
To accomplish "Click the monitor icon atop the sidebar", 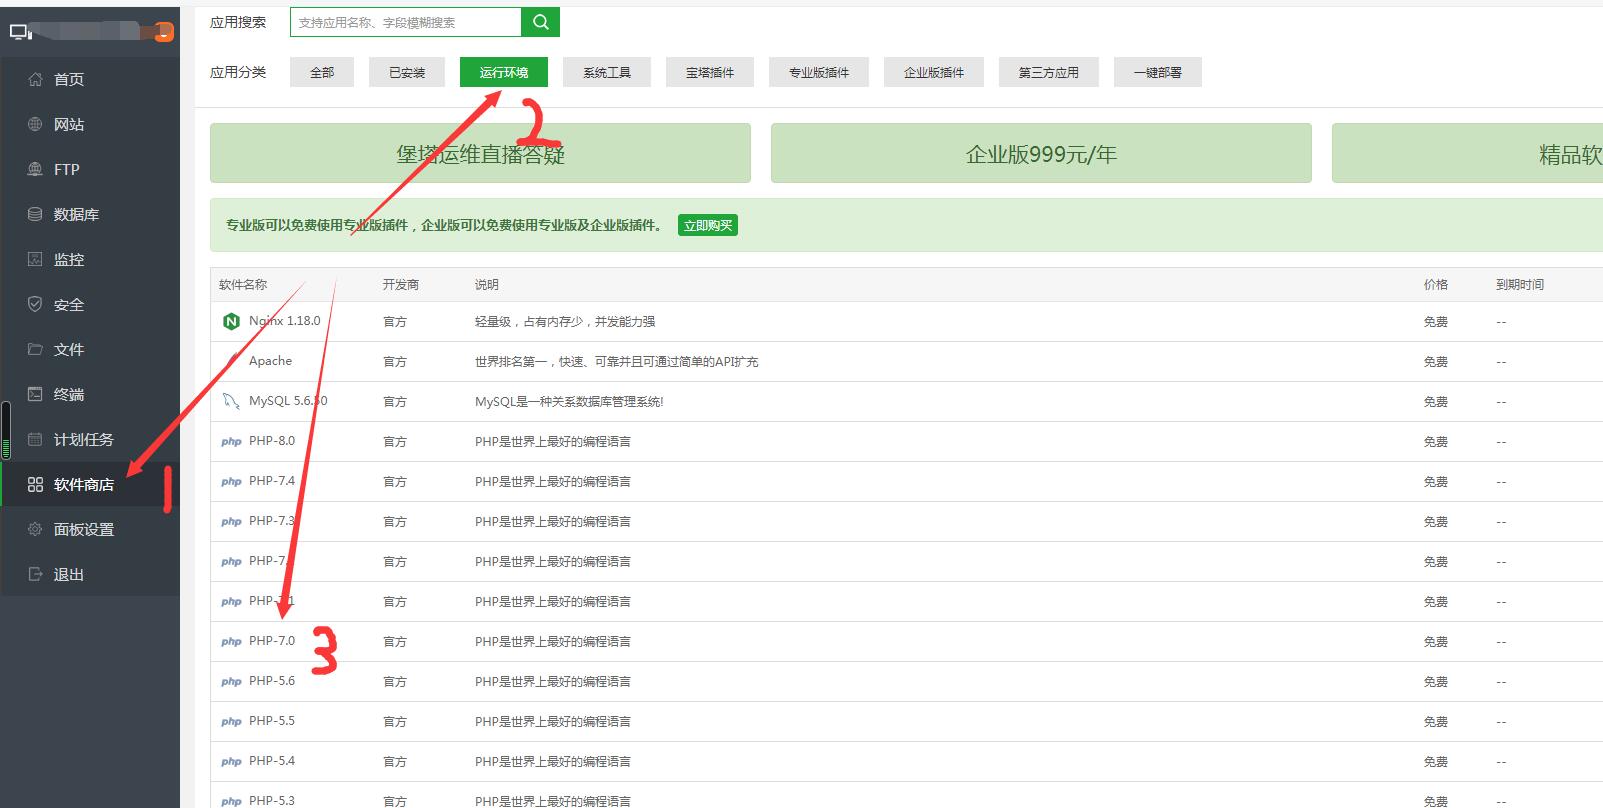I will (20, 33).
